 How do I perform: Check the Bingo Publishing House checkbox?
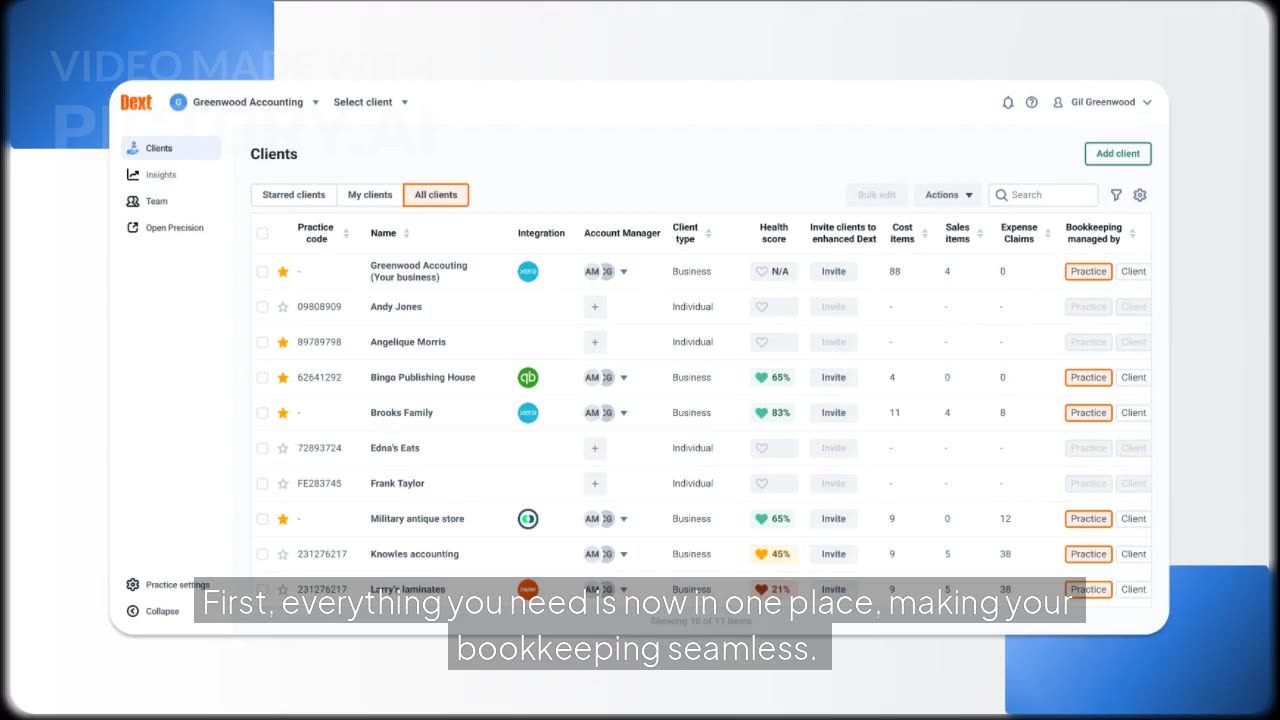(263, 377)
